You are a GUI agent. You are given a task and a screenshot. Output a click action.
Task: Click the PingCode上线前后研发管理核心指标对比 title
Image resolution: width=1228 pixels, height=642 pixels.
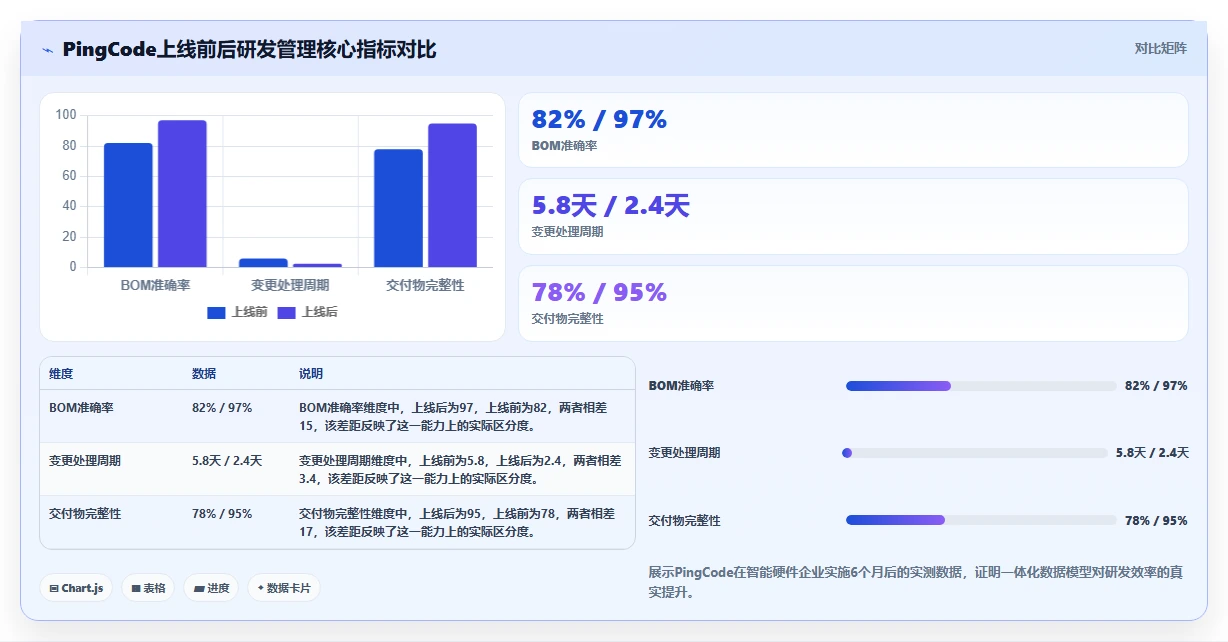(249, 50)
